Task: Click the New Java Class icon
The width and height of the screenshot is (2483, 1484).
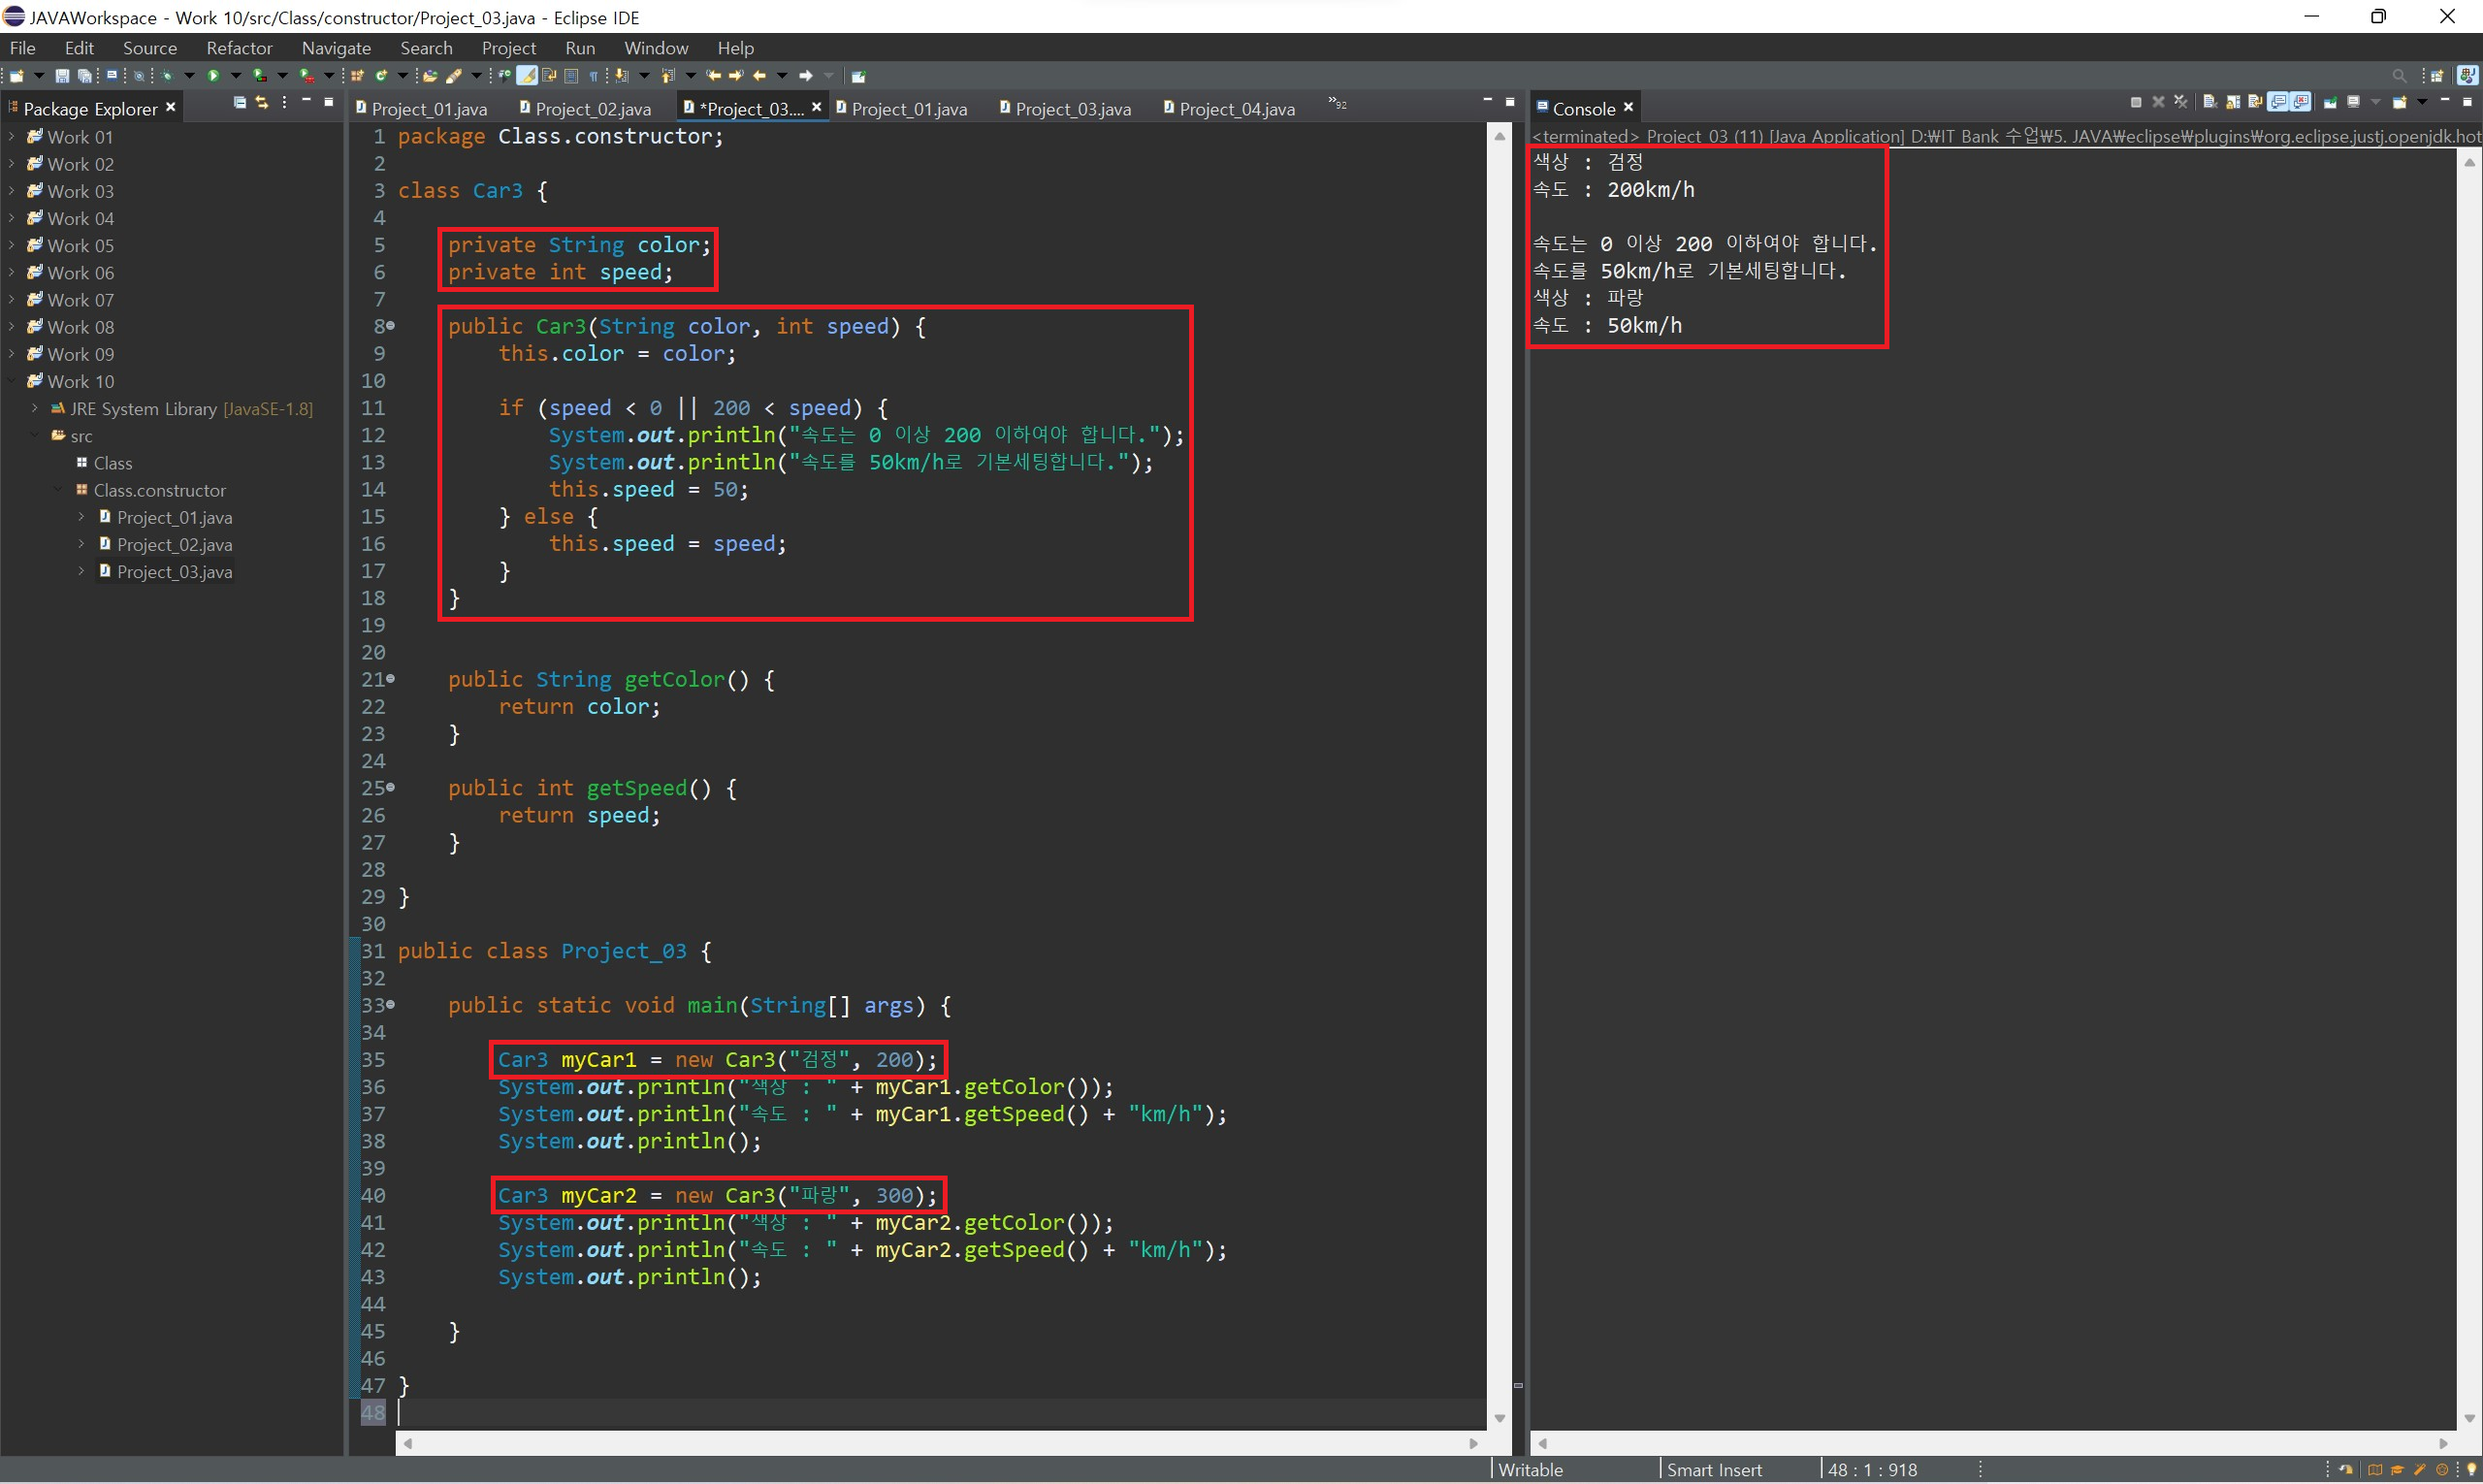Action: (381, 76)
